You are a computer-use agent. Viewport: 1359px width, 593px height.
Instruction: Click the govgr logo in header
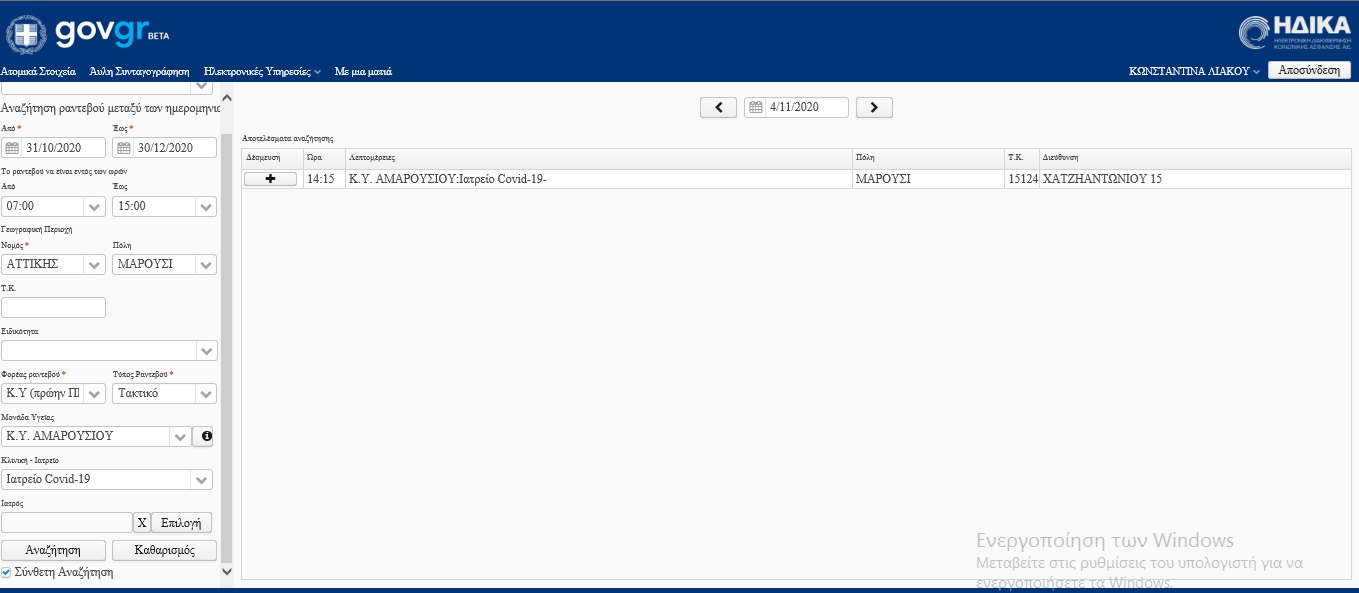[x=88, y=33]
